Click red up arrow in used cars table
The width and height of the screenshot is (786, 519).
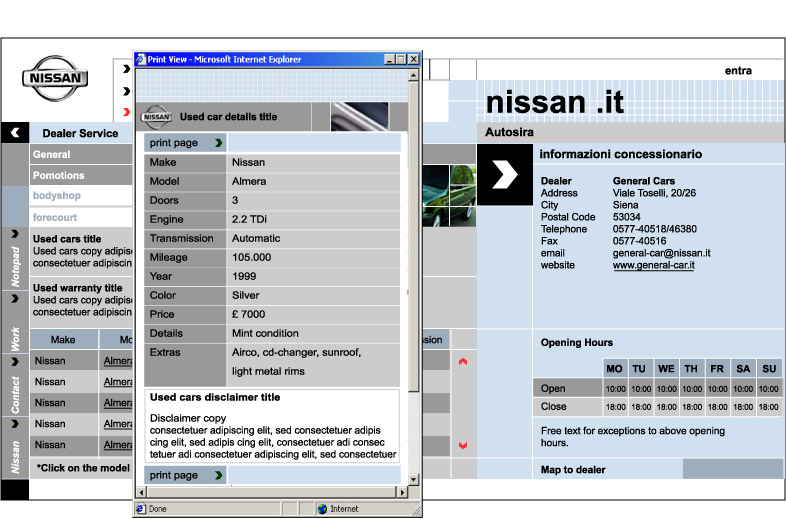463,361
